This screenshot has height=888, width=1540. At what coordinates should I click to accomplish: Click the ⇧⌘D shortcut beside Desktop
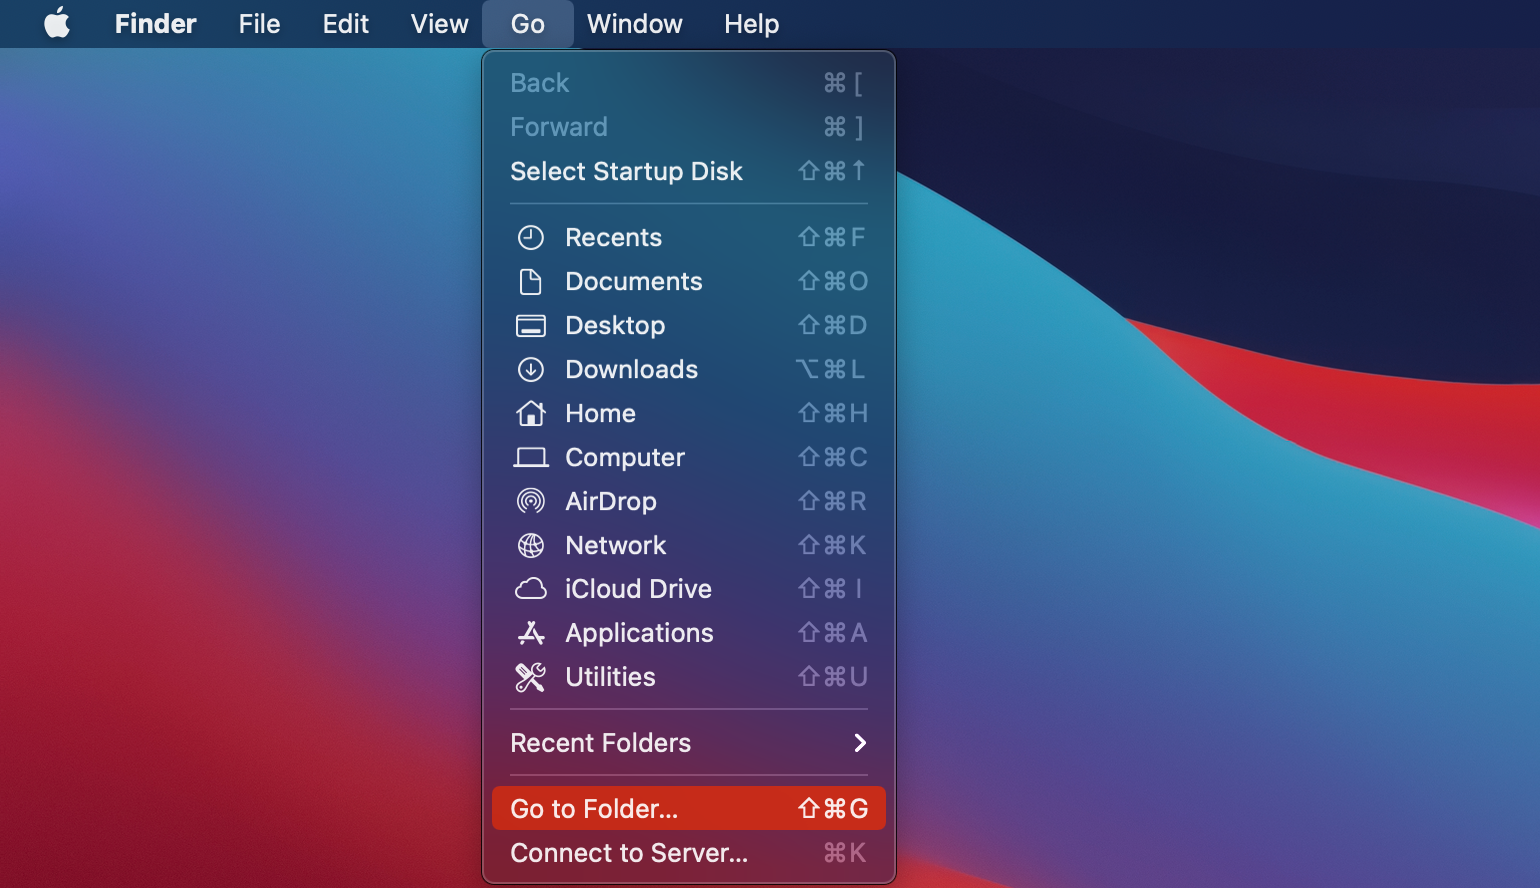833,325
